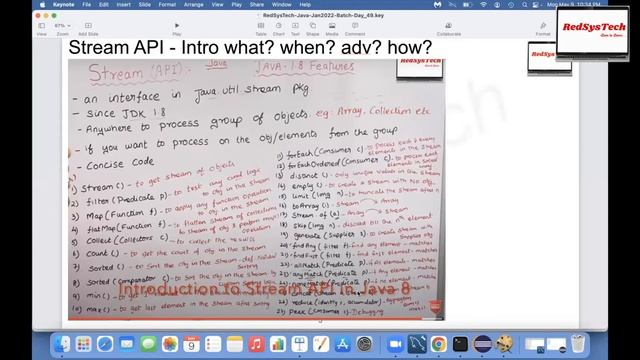
Task: Open Spotlight search from menu bar
Action: (524, 4)
